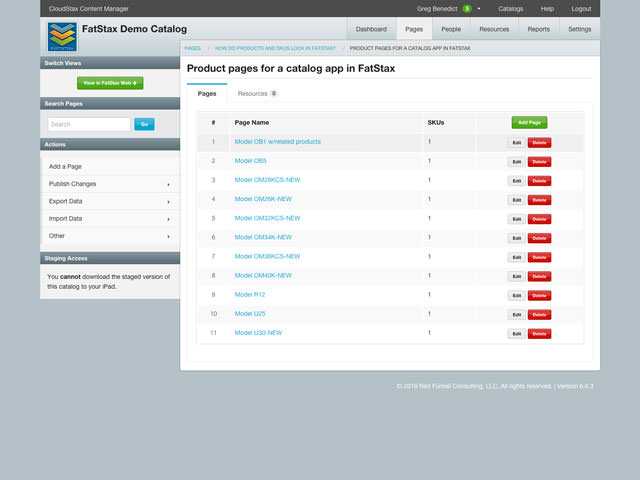Edit the Model OB1 w/related products row
640x480 pixels.
517,142
